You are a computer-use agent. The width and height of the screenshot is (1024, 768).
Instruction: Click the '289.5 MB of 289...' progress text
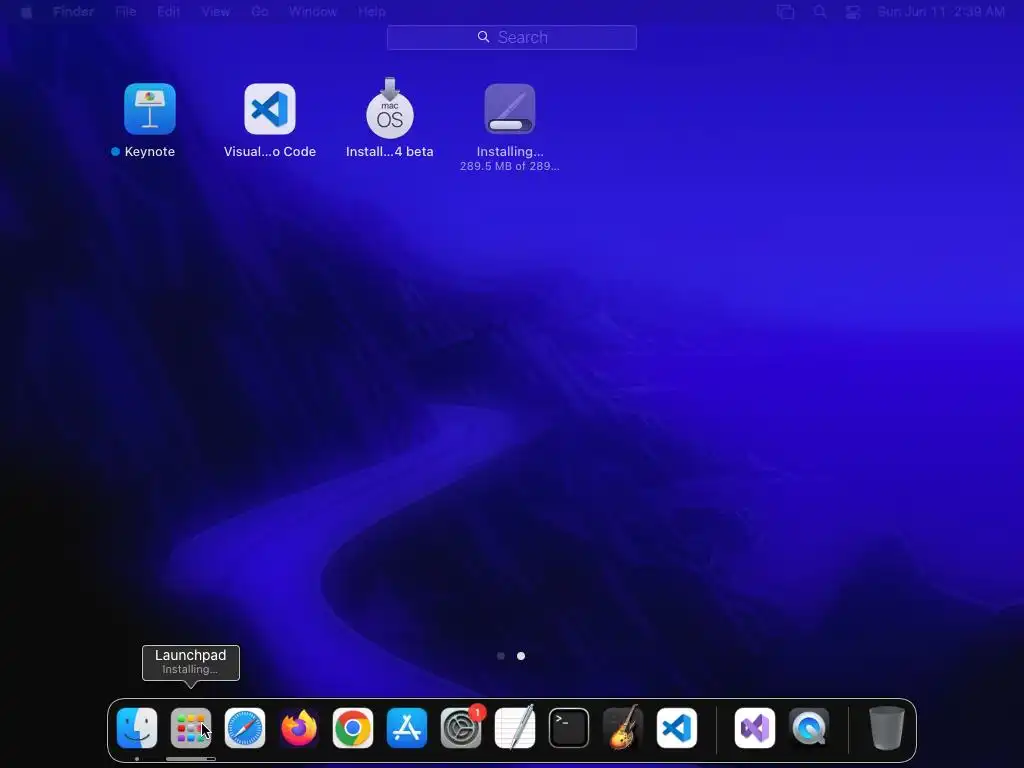[x=509, y=167]
